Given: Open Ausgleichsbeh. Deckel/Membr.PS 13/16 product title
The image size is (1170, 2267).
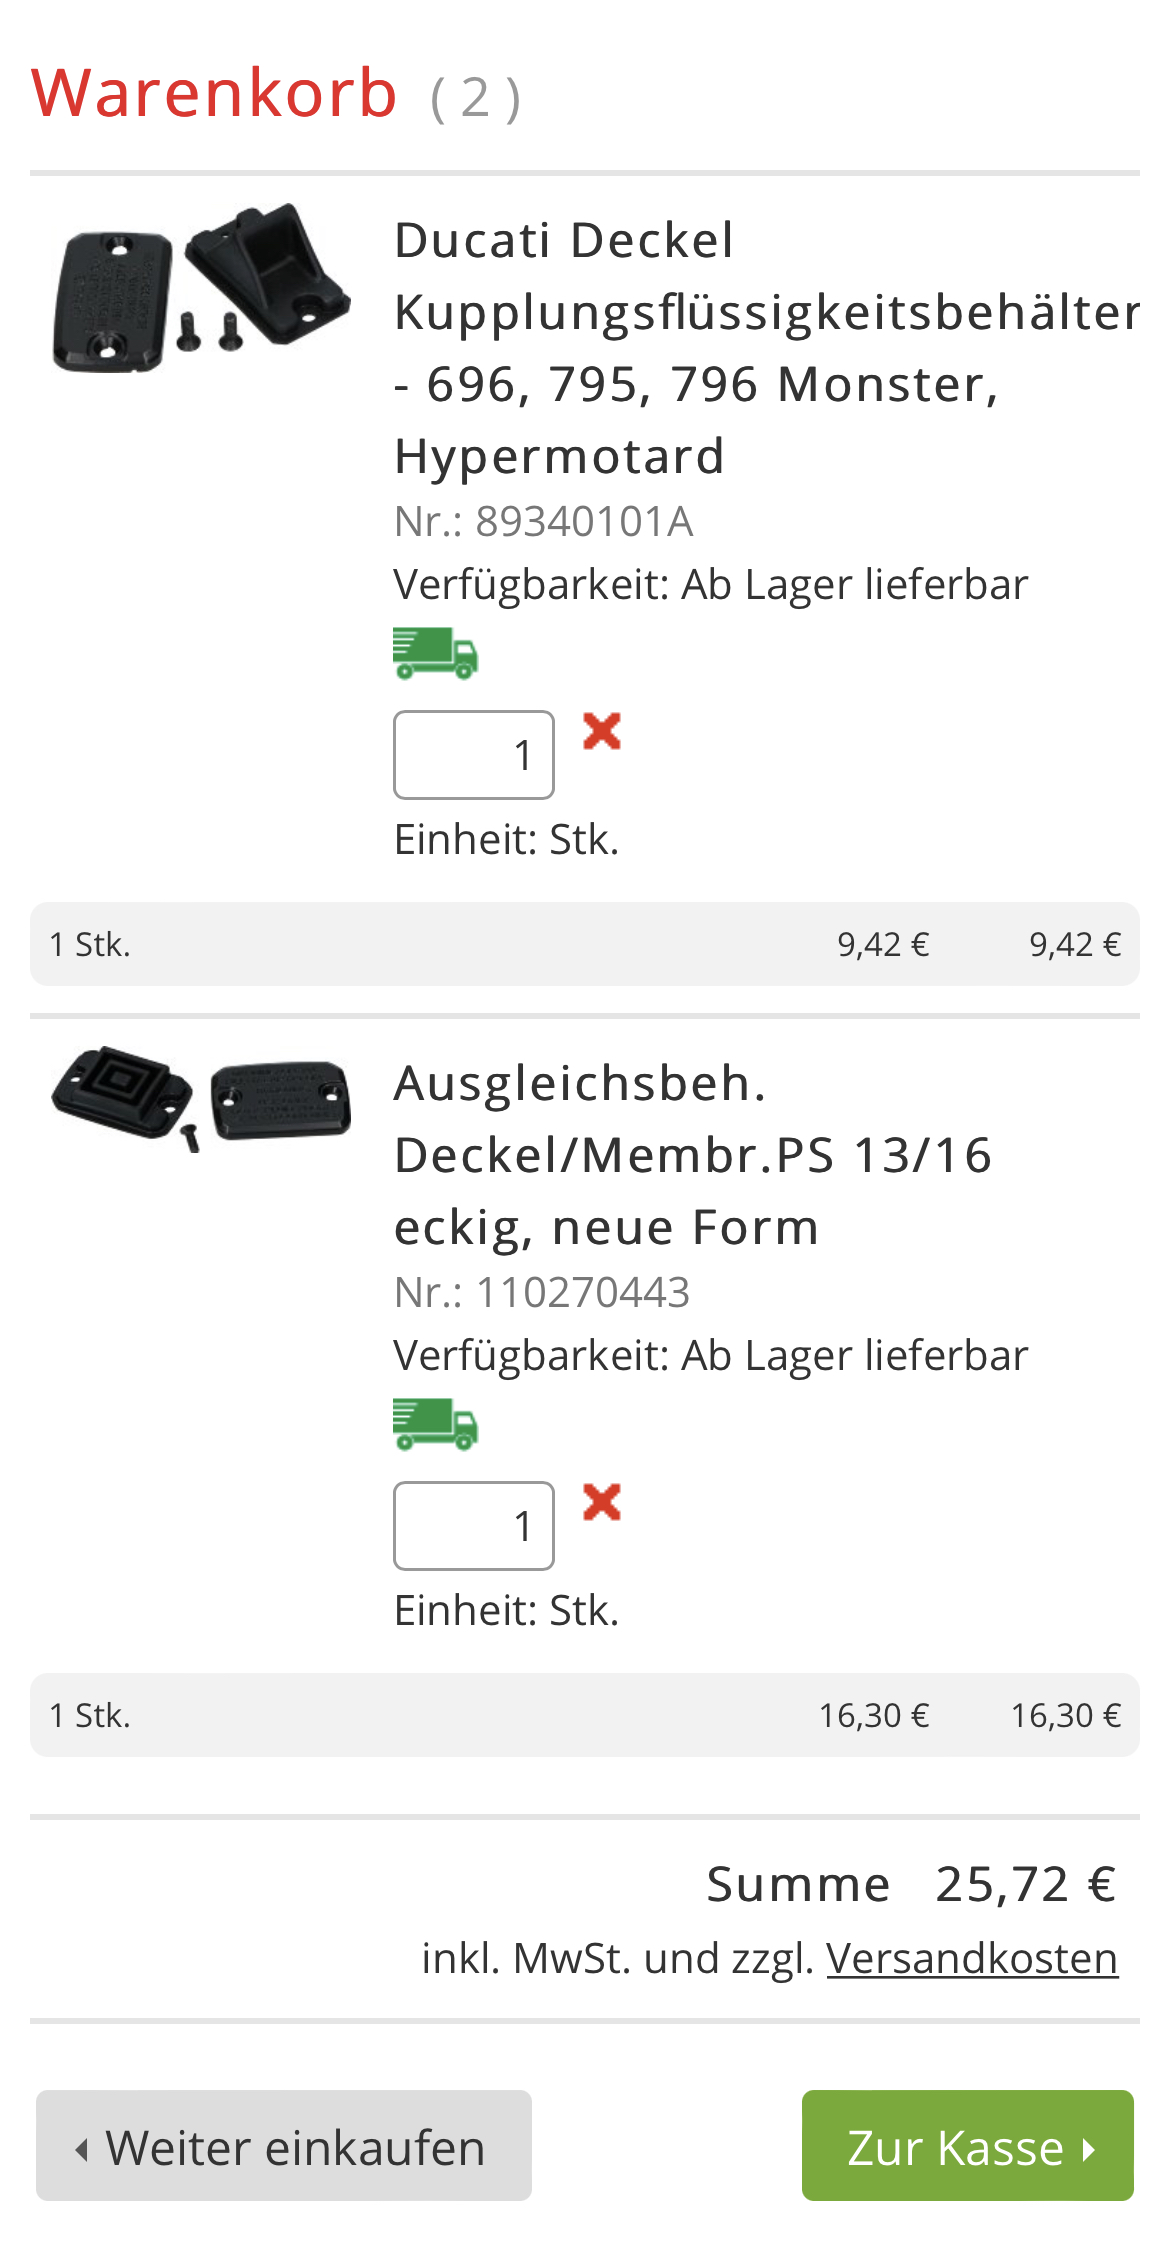Looking at the screenshot, I should coord(693,1155).
